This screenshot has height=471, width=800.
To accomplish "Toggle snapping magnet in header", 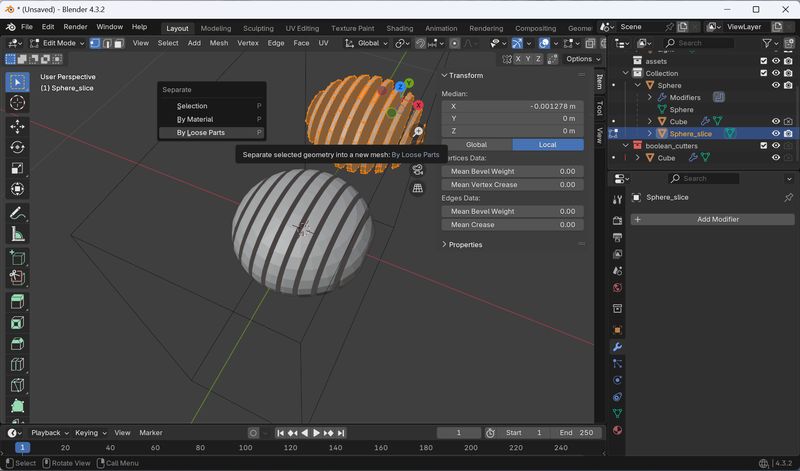I will [420, 43].
